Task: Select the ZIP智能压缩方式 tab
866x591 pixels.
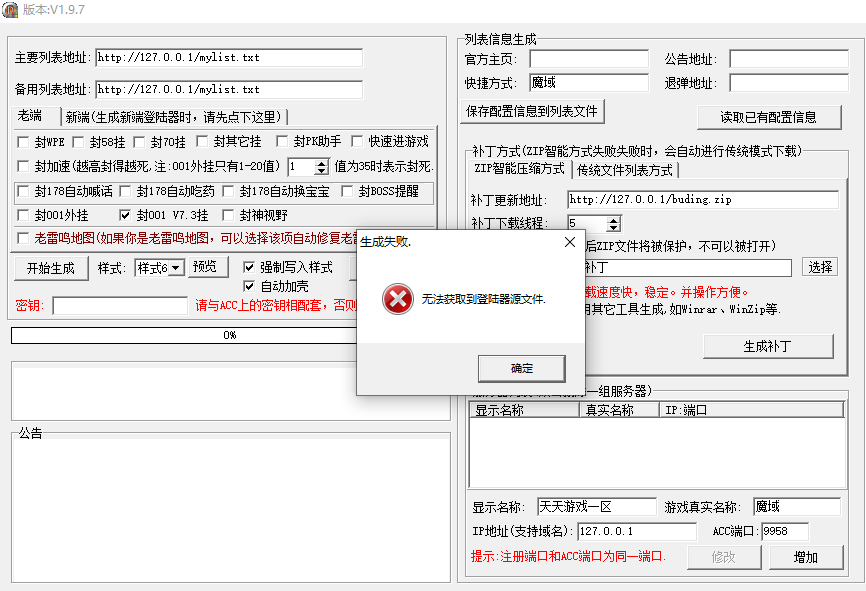Action: pos(519,168)
